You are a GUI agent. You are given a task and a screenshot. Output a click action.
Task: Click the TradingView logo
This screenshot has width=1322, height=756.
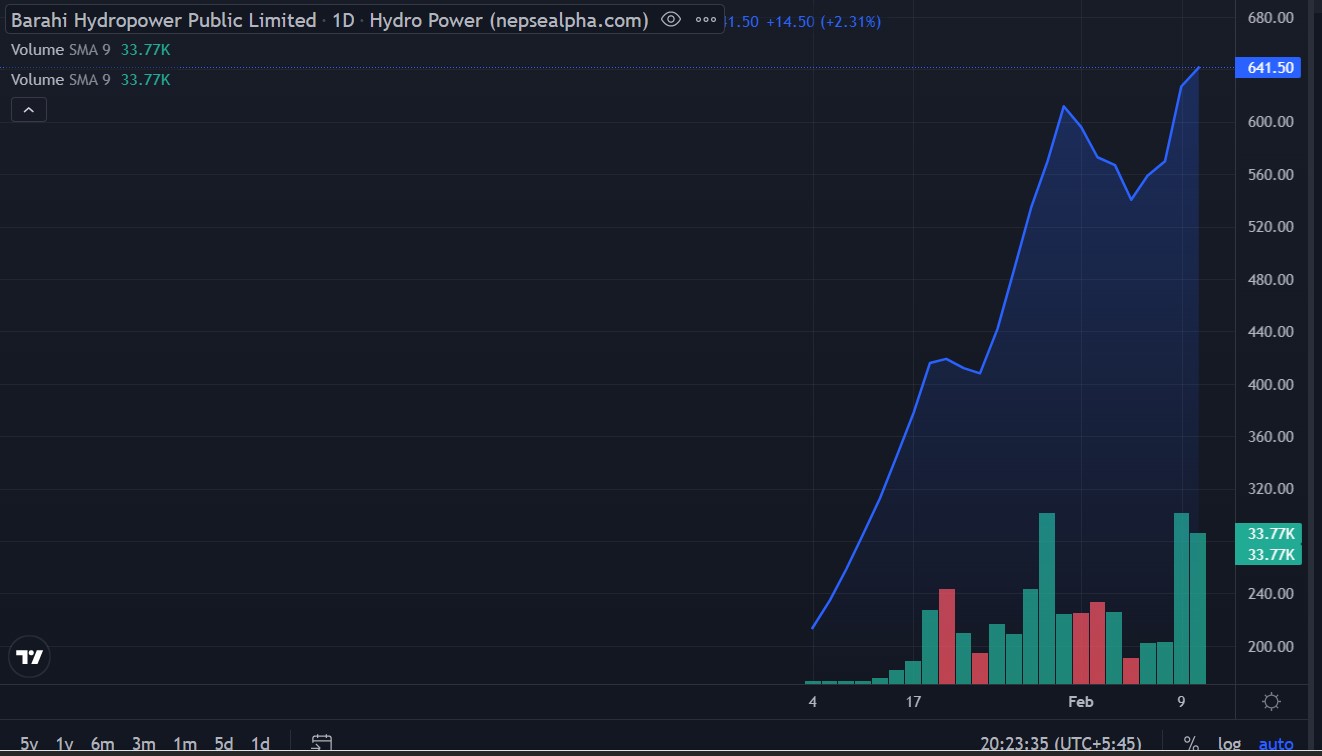tap(30, 657)
